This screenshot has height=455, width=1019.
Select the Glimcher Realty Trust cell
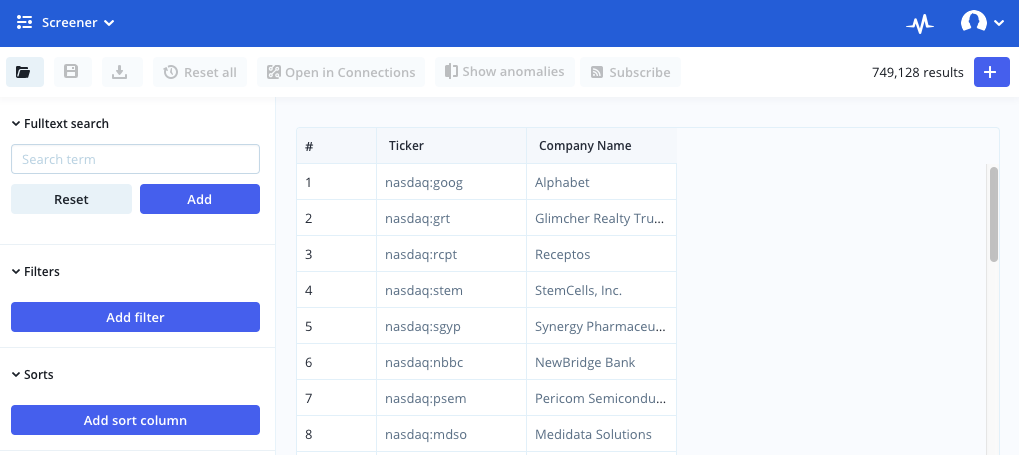[602, 218]
